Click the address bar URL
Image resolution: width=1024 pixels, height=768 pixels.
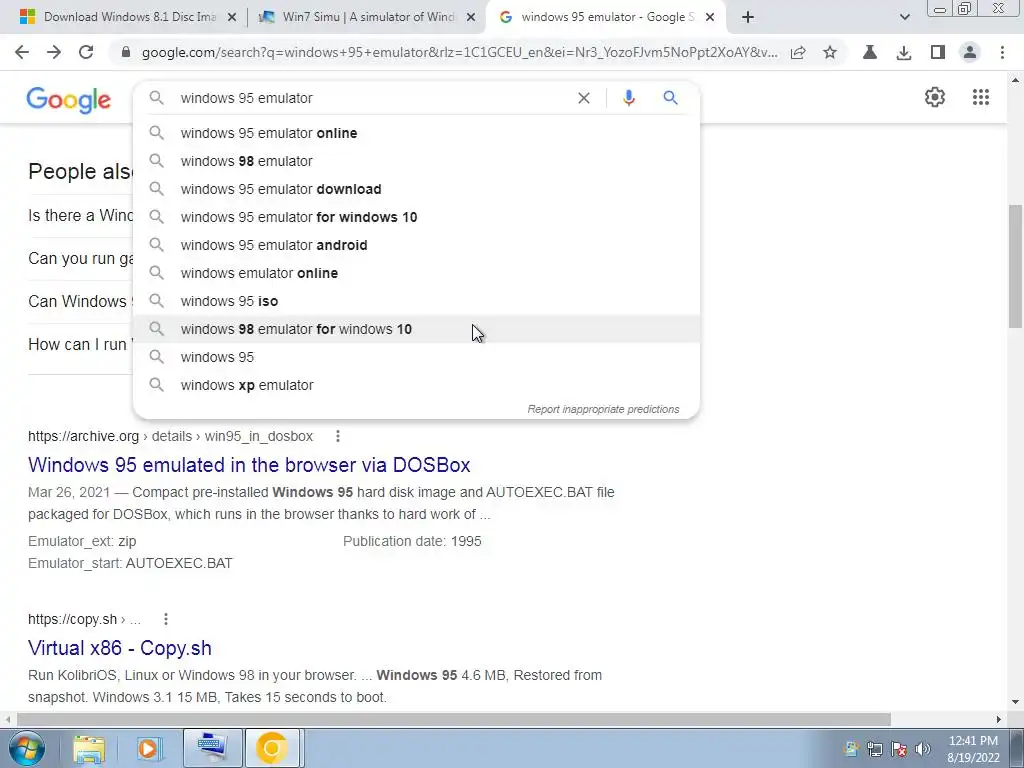pyautogui.click(x=459, y=52)
